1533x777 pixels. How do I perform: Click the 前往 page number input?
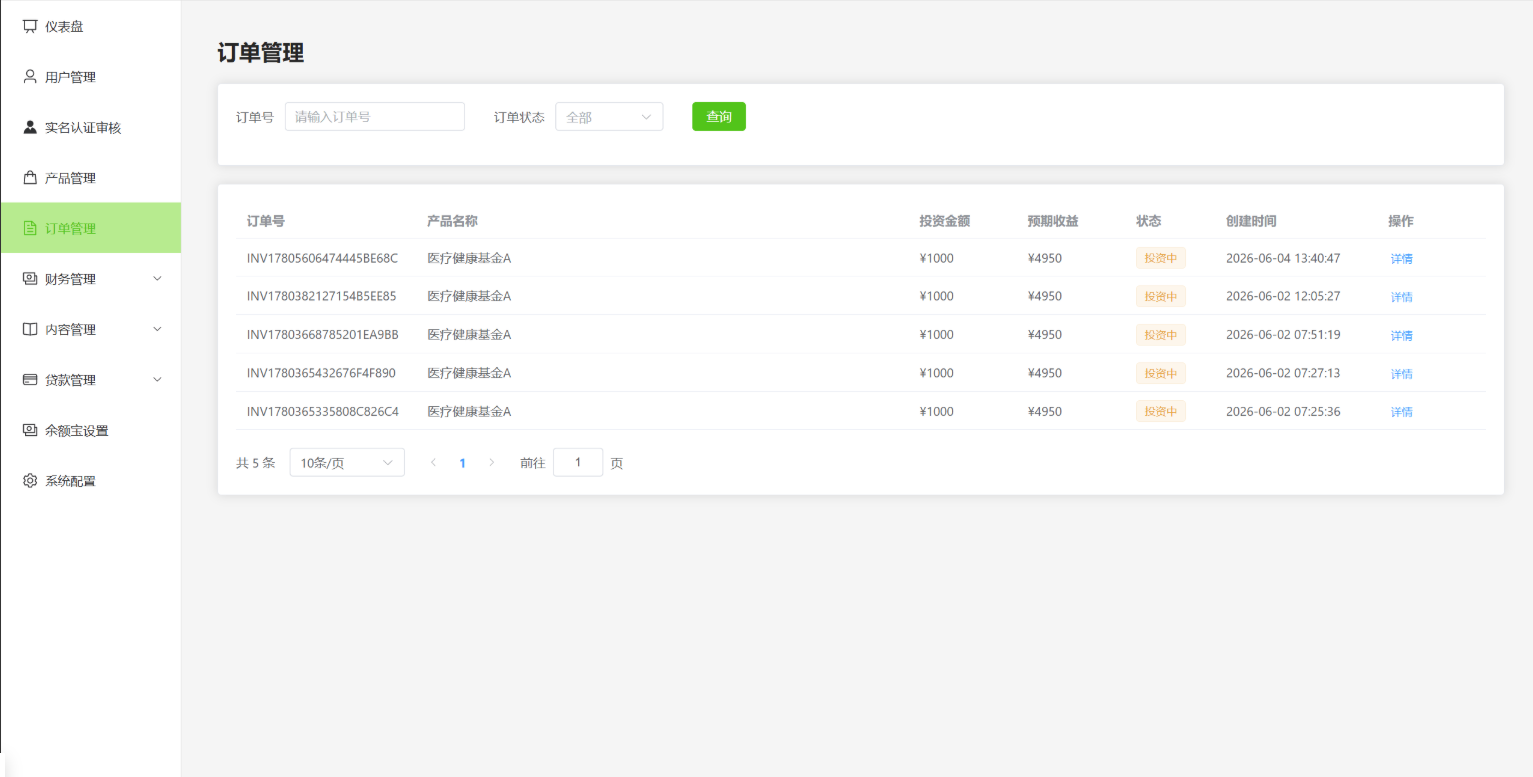point(578,462)
